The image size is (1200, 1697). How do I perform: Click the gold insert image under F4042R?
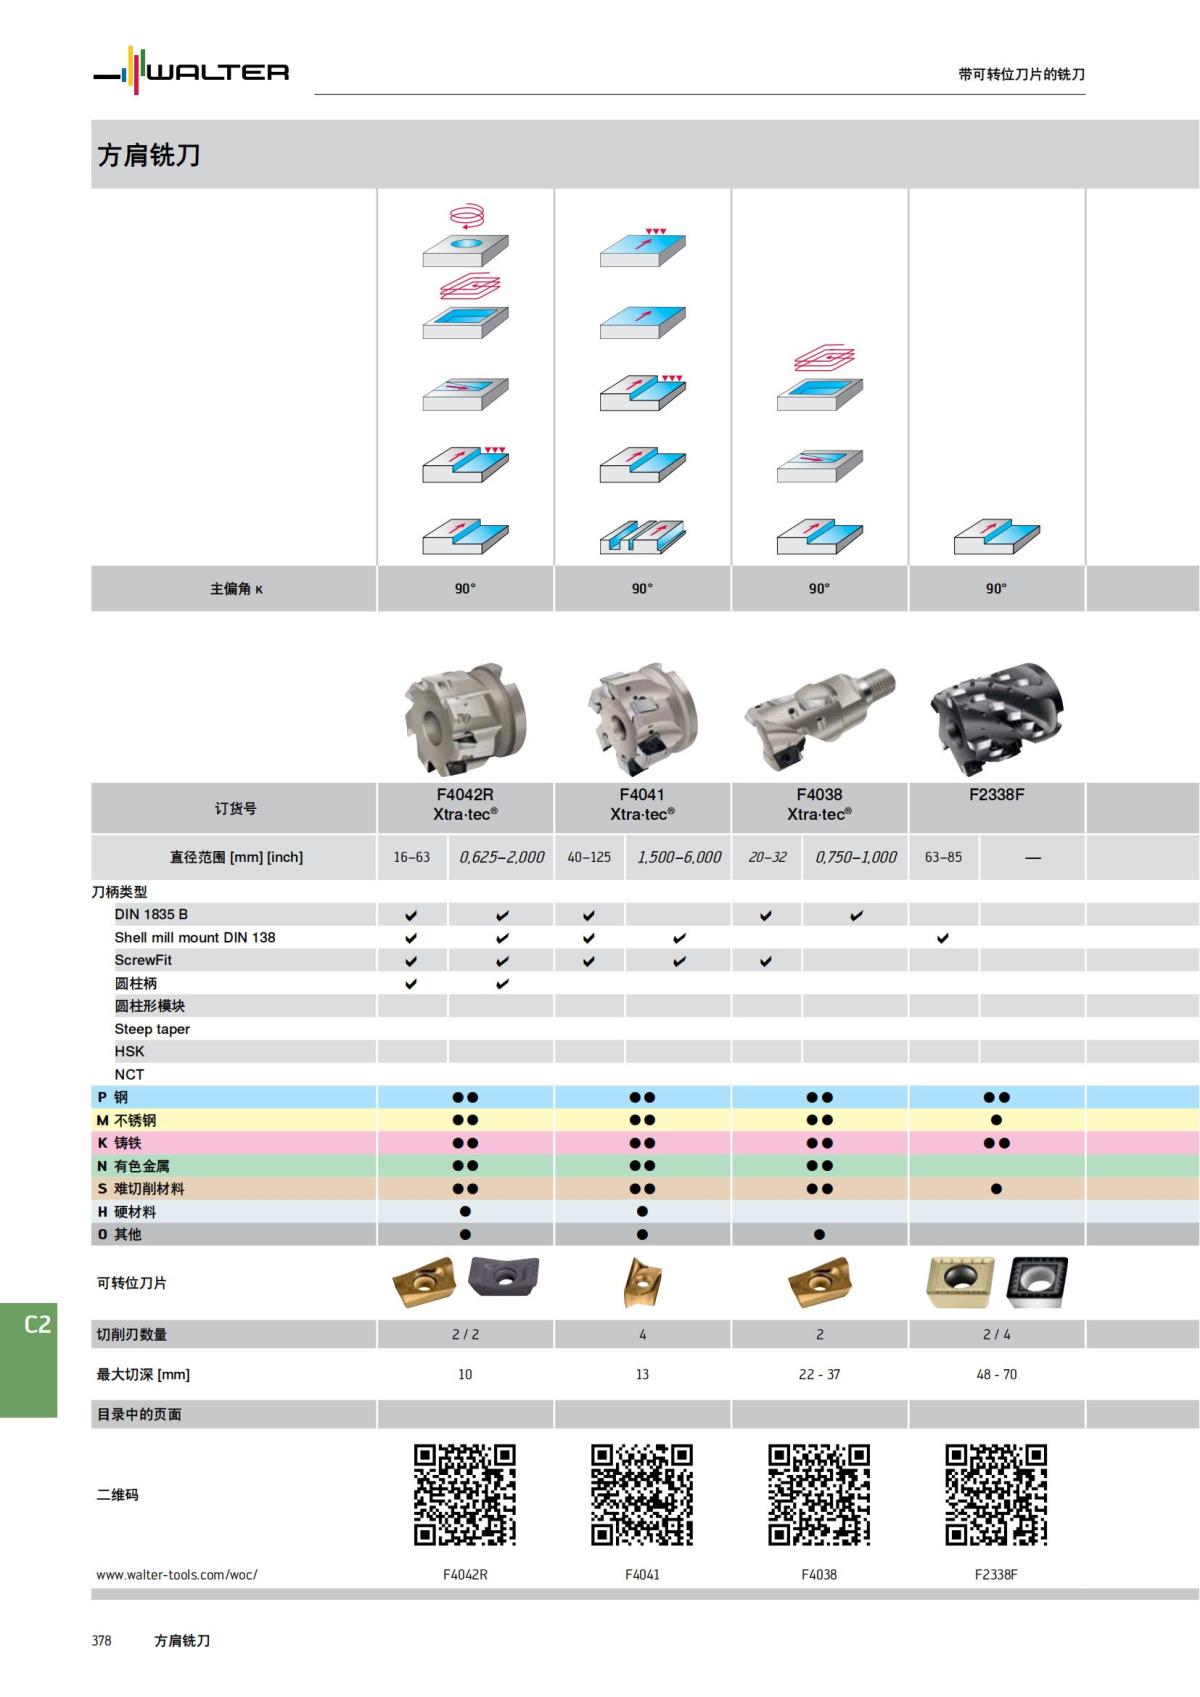(425, 1283)
